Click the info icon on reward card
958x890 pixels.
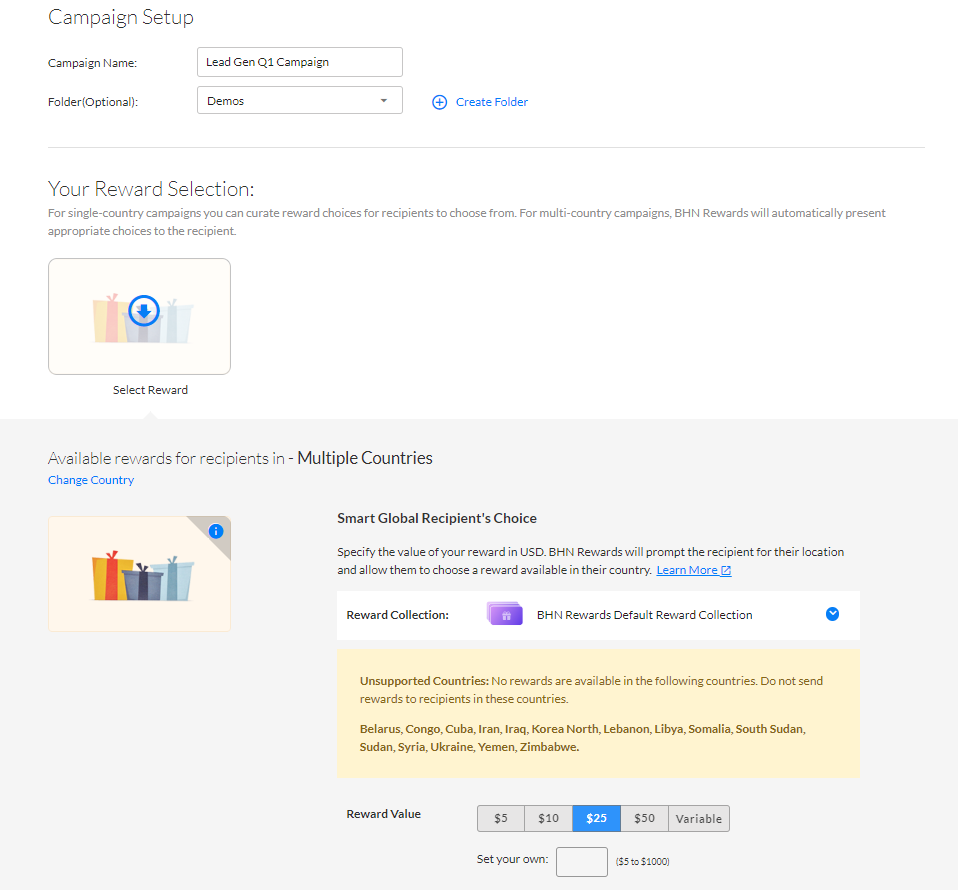tap(215, 531)
